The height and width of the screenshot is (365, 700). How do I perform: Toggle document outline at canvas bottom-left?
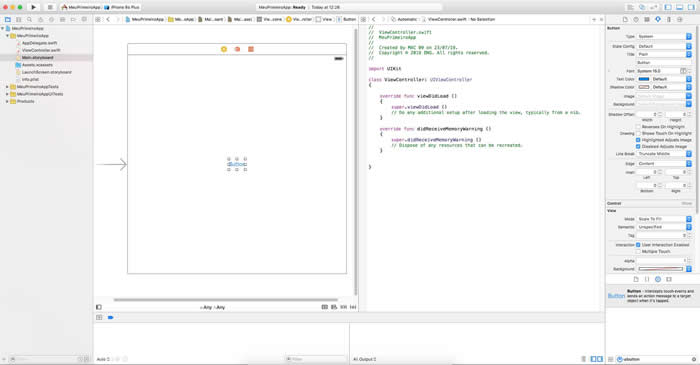point(99,307)
